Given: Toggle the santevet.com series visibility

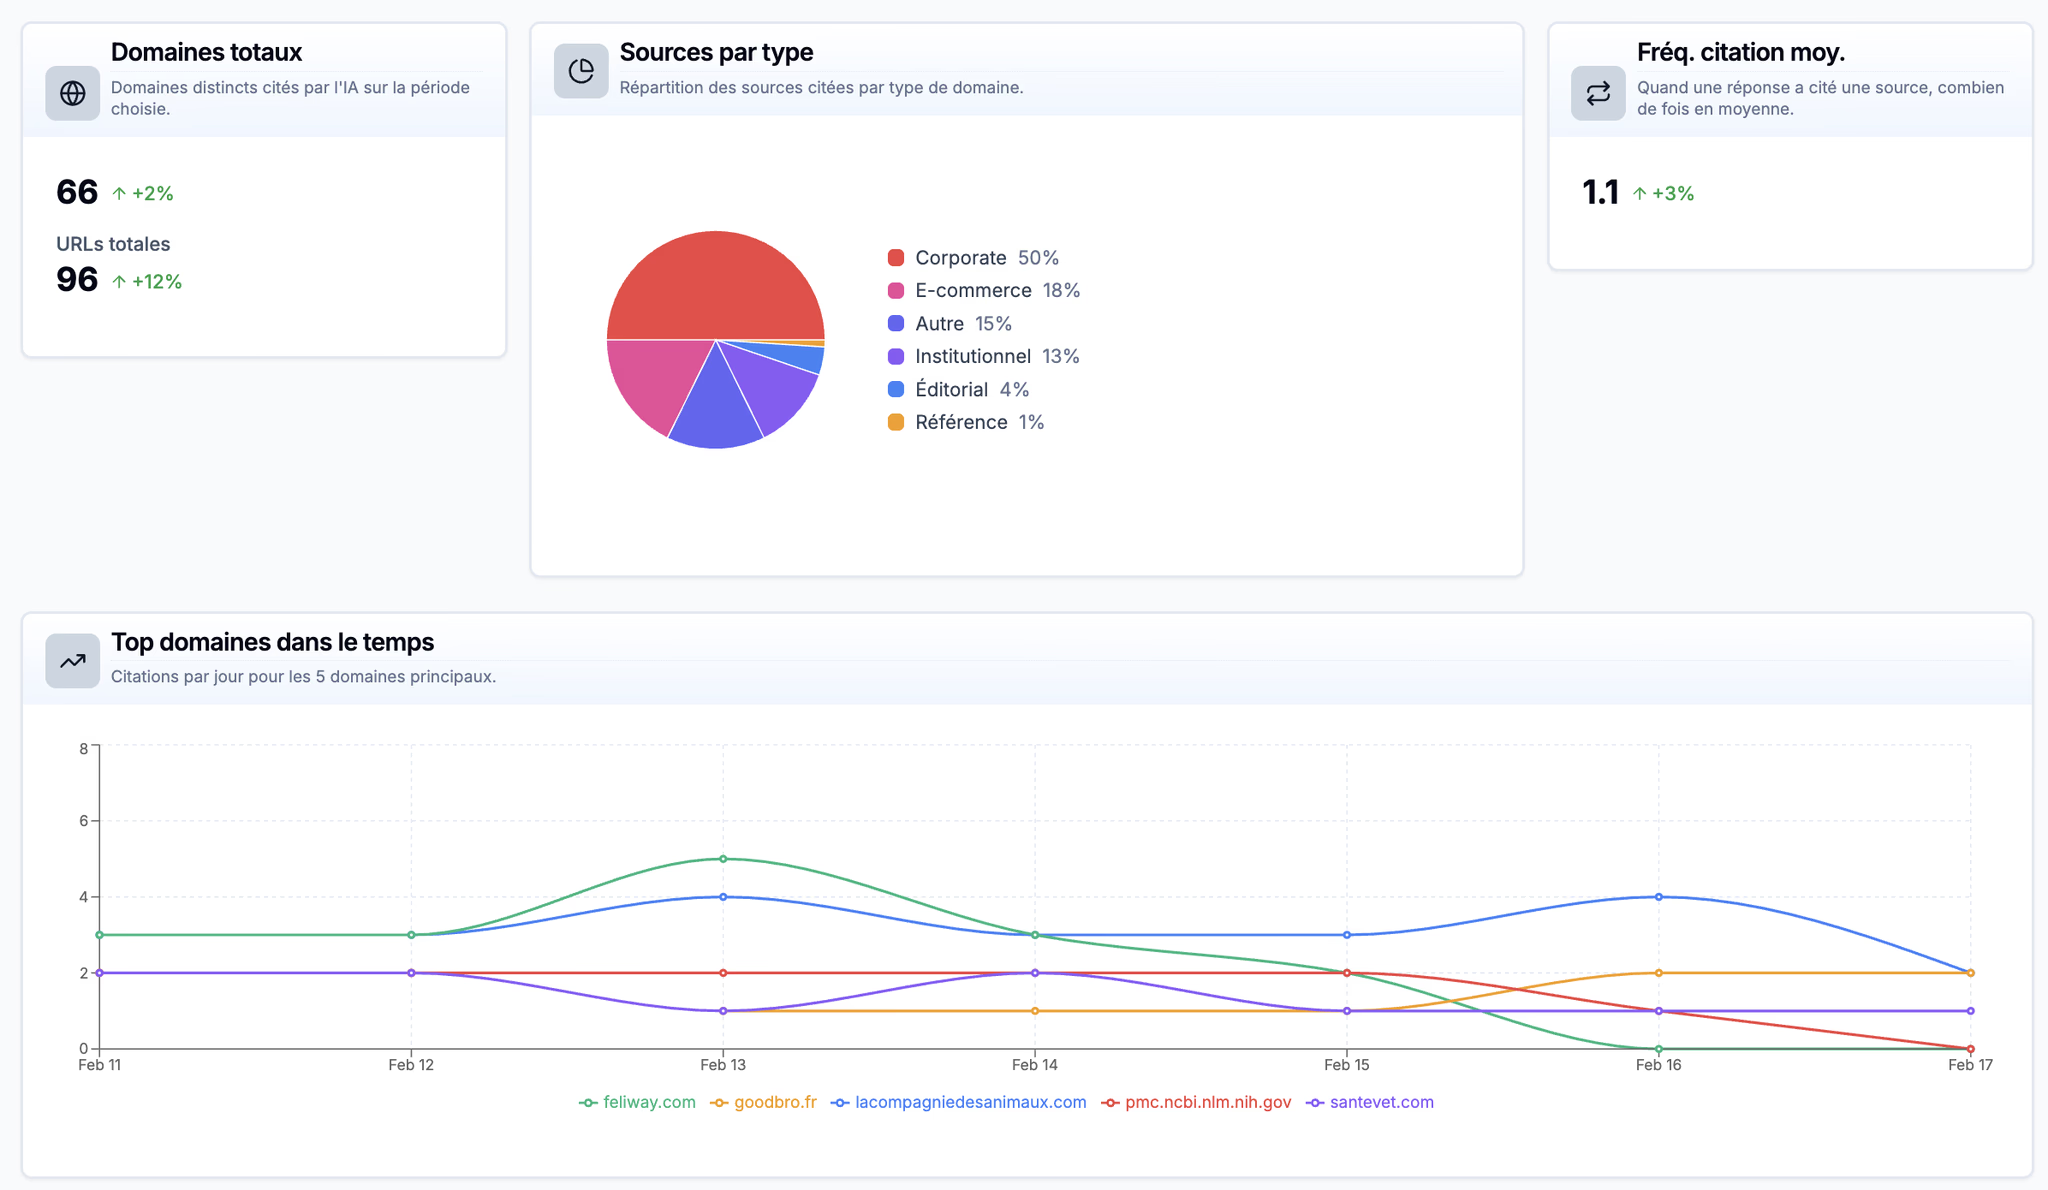Looking at the screenshot, I should (1381, 1102).
